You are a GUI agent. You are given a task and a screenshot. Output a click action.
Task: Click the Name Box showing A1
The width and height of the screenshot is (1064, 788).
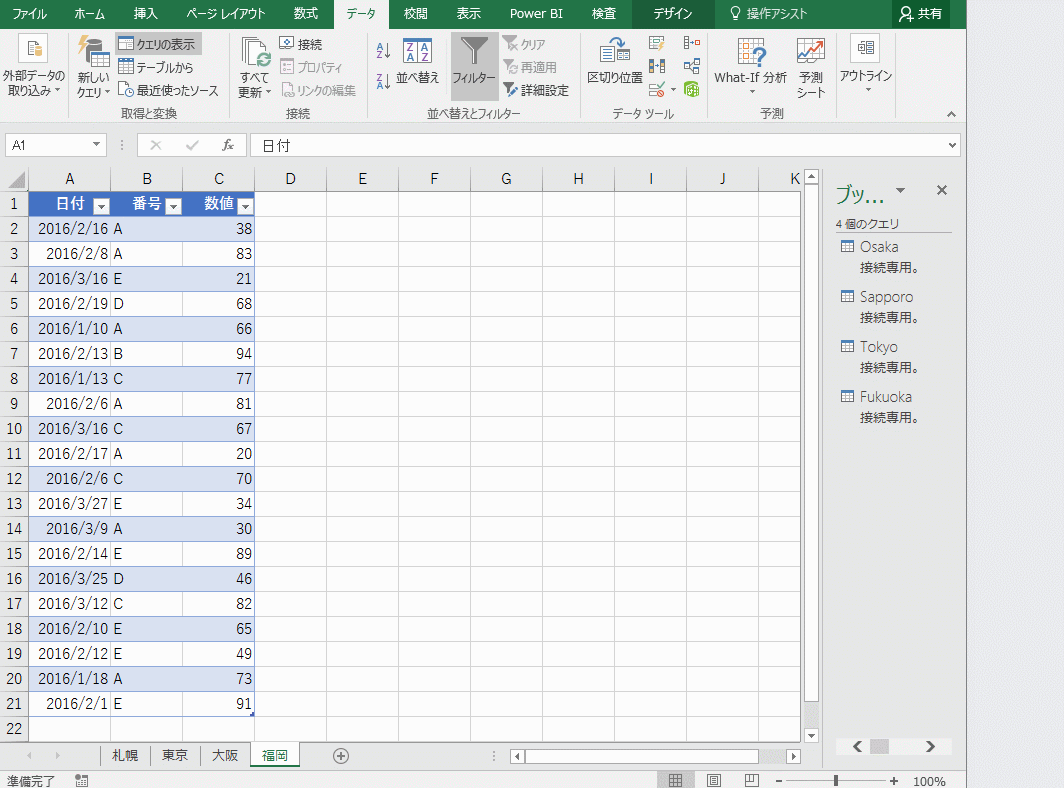pos(48,144)
